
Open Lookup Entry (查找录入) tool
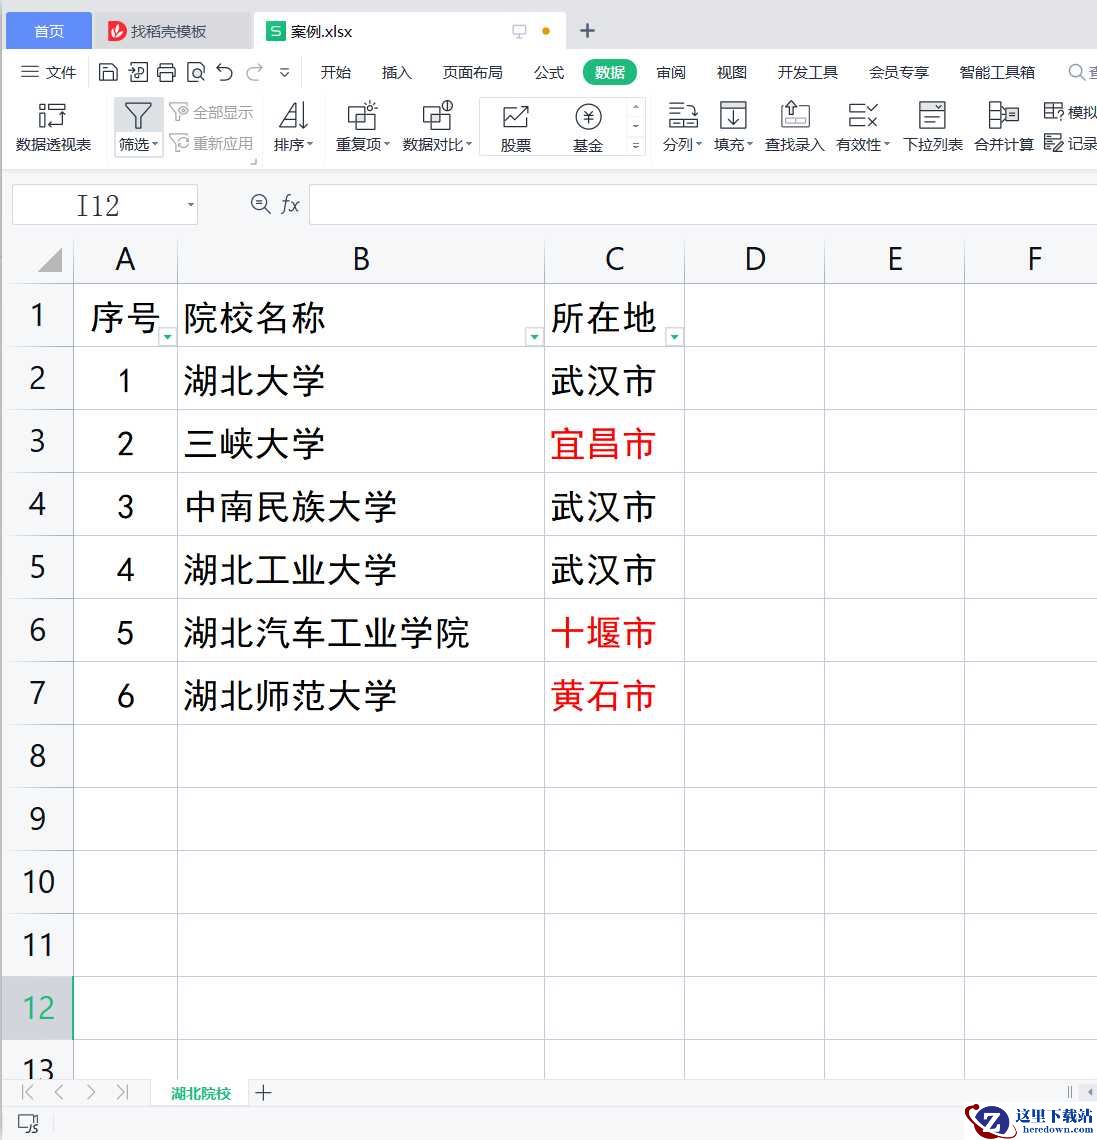pos(795,127)
